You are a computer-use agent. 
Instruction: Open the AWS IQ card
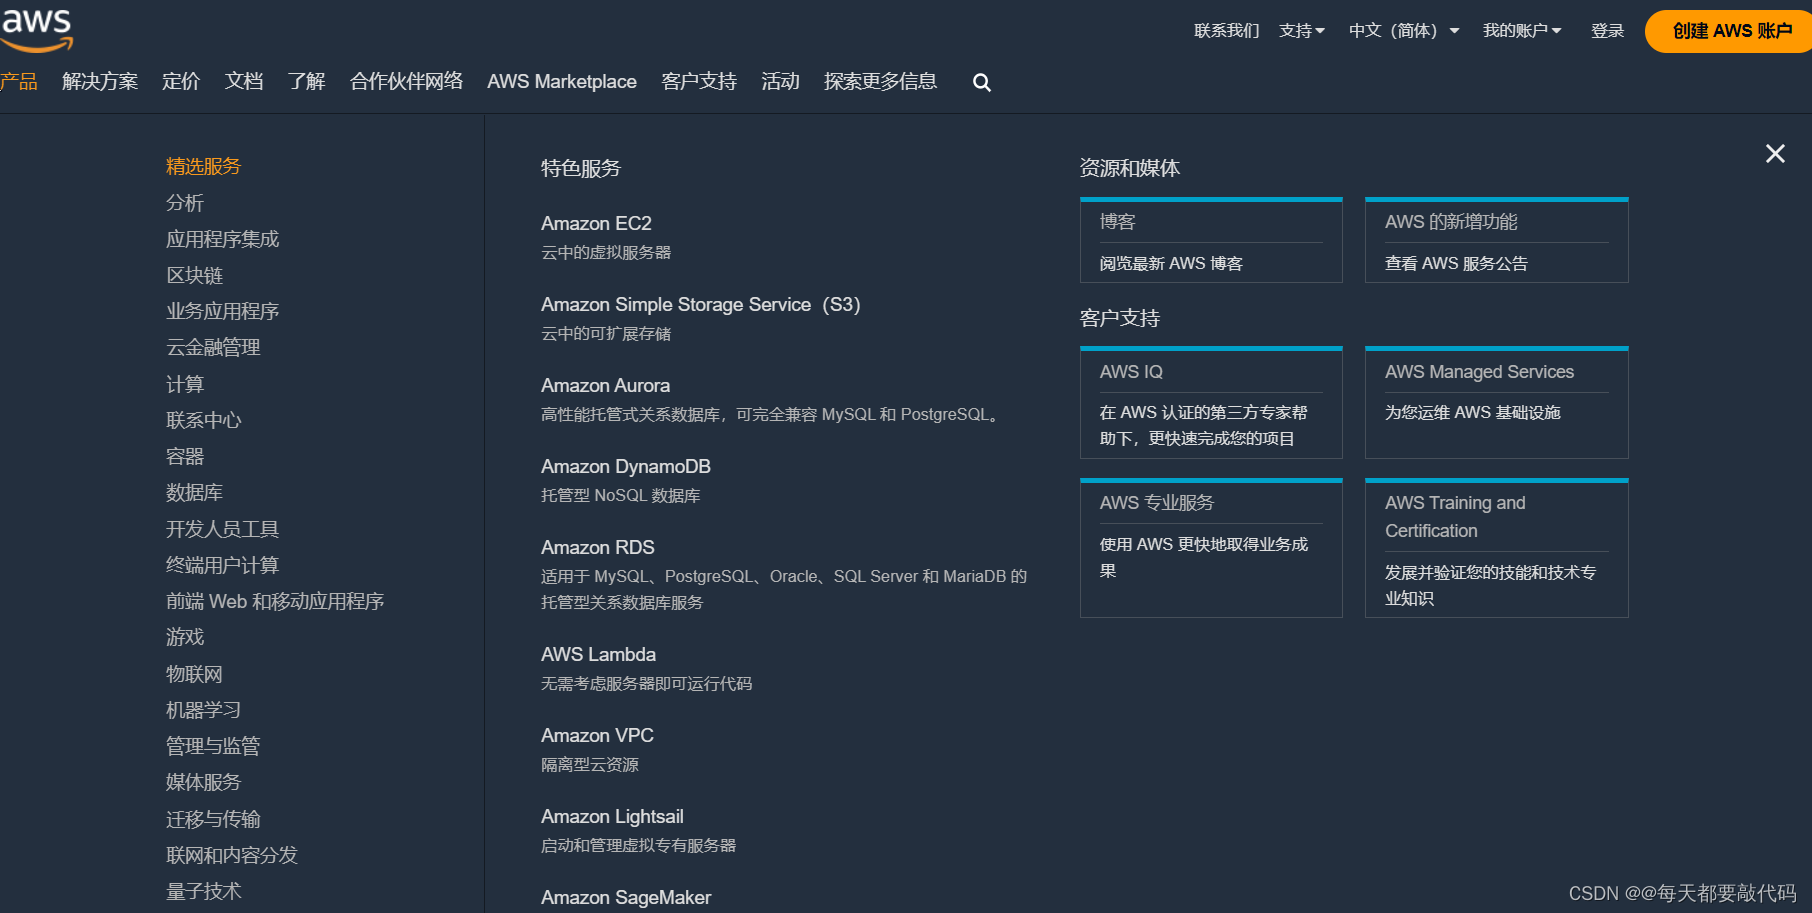tap(1211, 403)
